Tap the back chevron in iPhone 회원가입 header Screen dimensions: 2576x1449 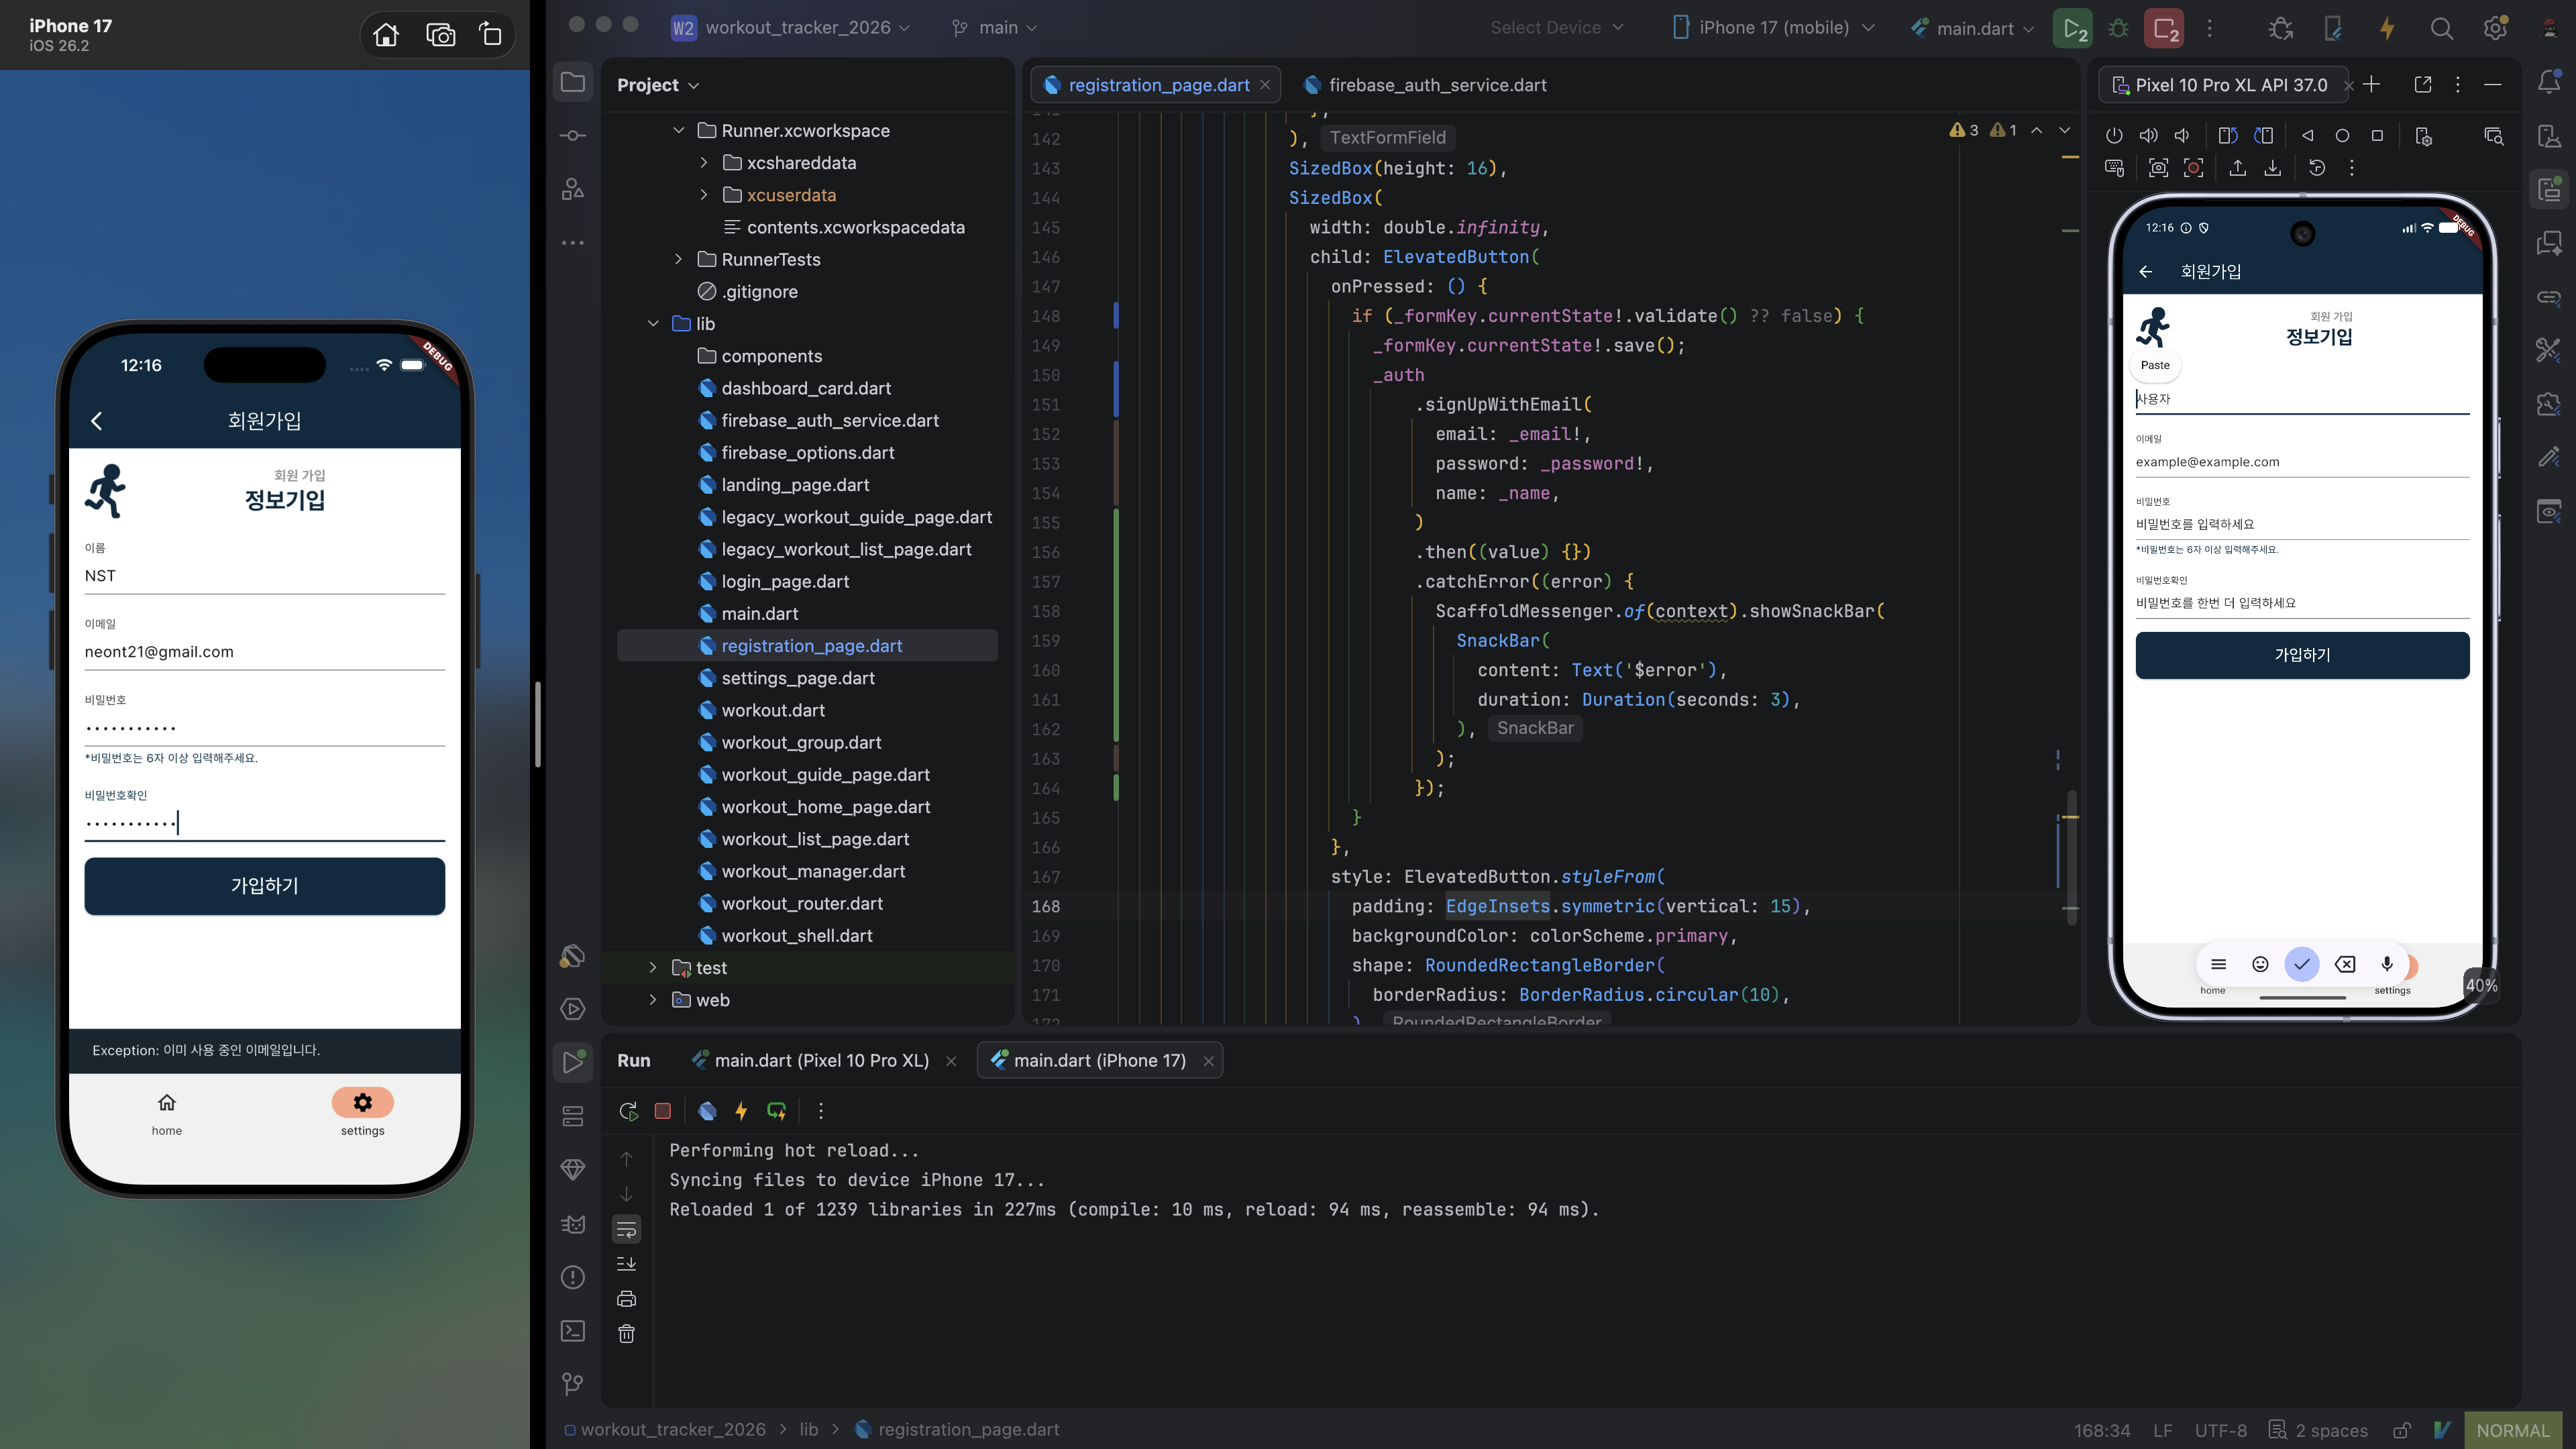point(97,421)
